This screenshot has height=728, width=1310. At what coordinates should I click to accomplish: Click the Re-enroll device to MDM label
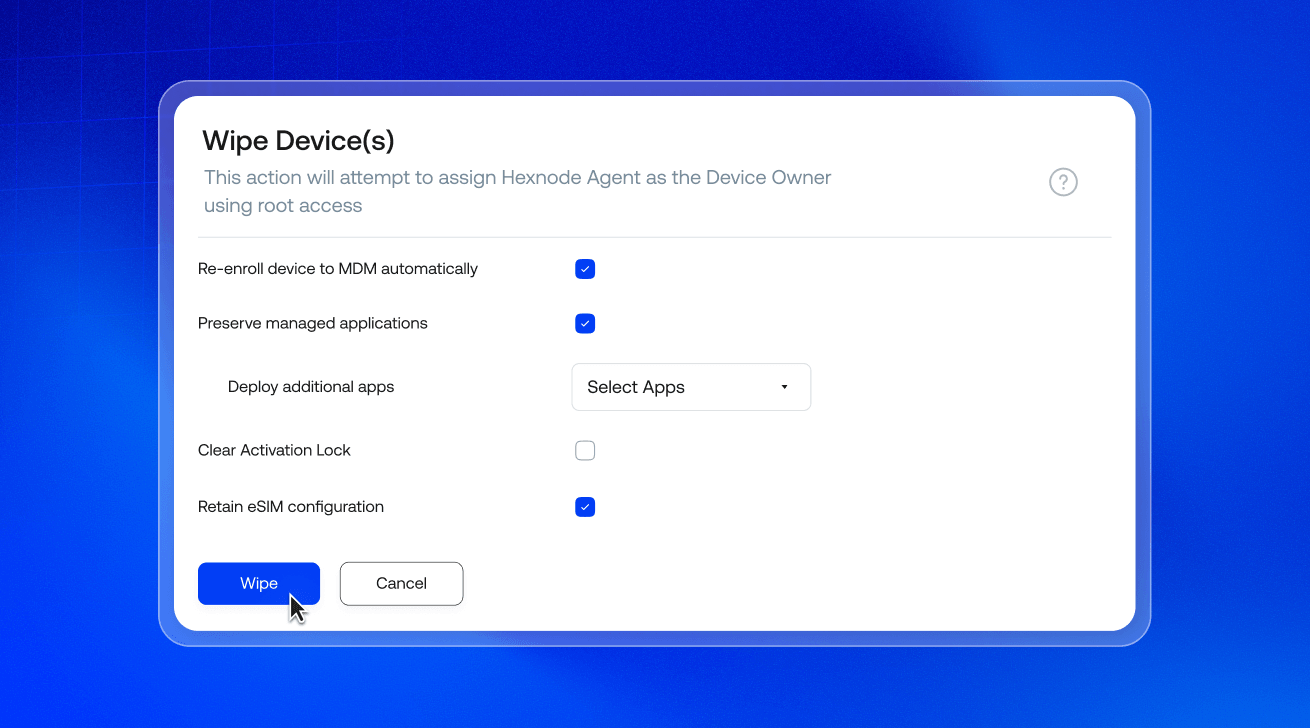[338, 269]
